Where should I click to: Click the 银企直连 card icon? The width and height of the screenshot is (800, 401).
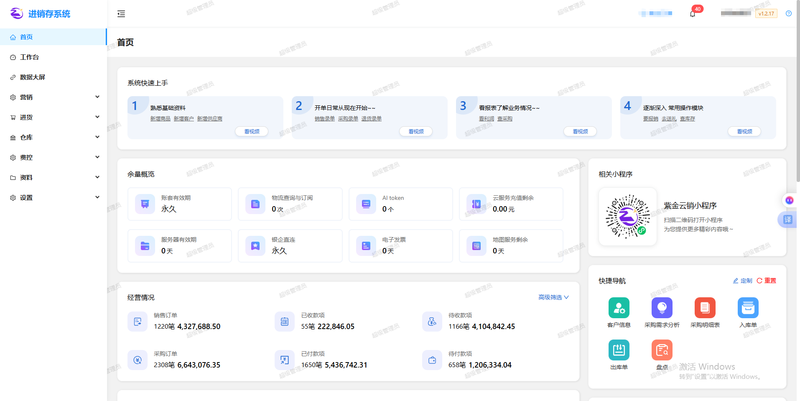[255, 246]
